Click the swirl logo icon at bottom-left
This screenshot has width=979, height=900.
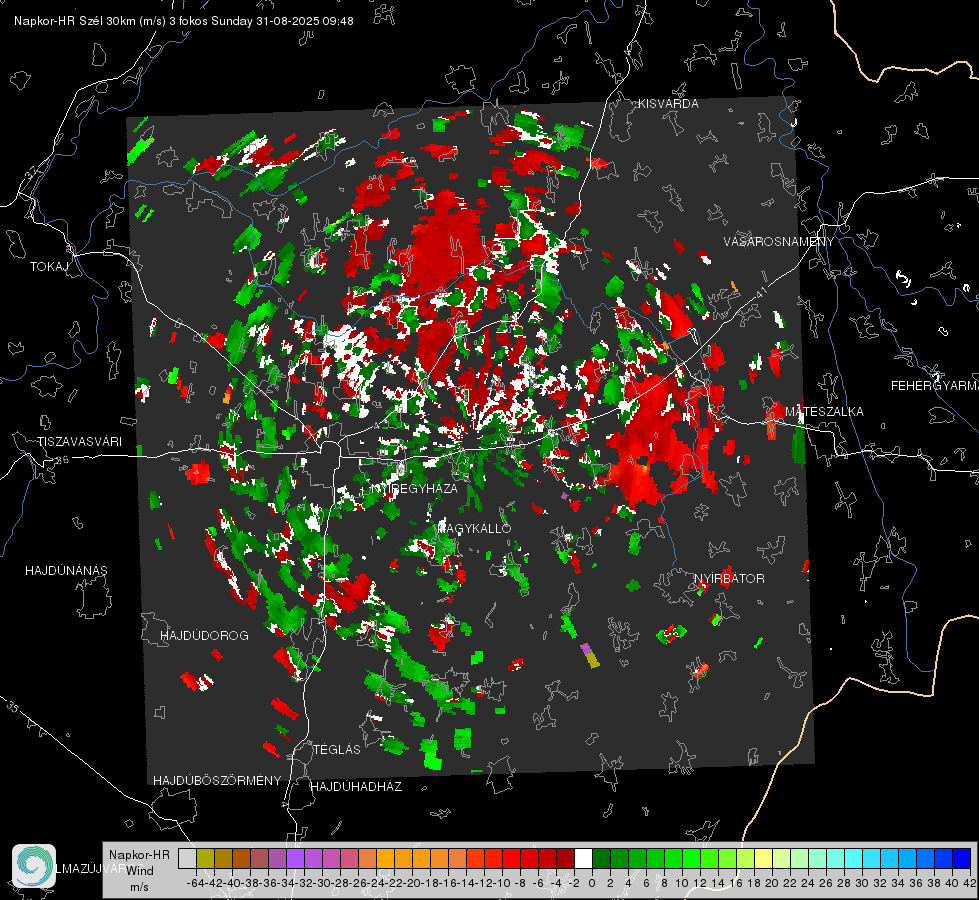pyautogui.click(x=34, y=866)
